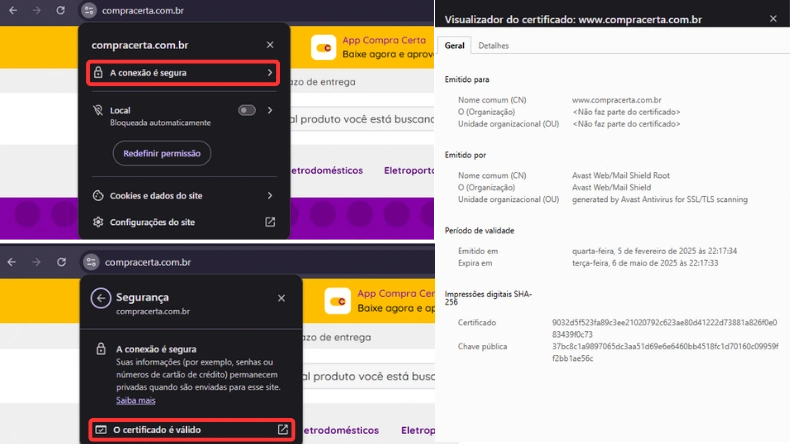
Task: Toggle the Local permission switch
Action: point(246,111)
